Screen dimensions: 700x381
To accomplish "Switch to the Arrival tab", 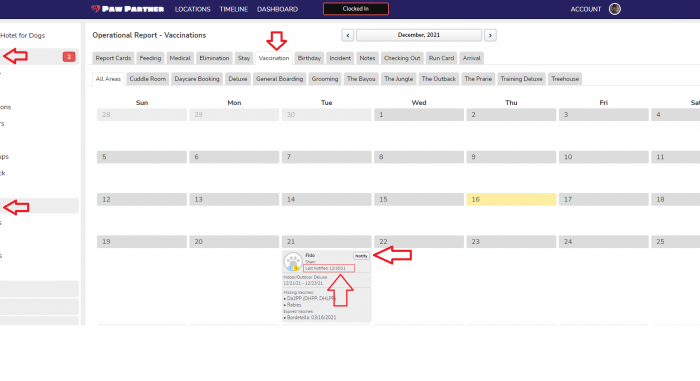I will point(471,58).
